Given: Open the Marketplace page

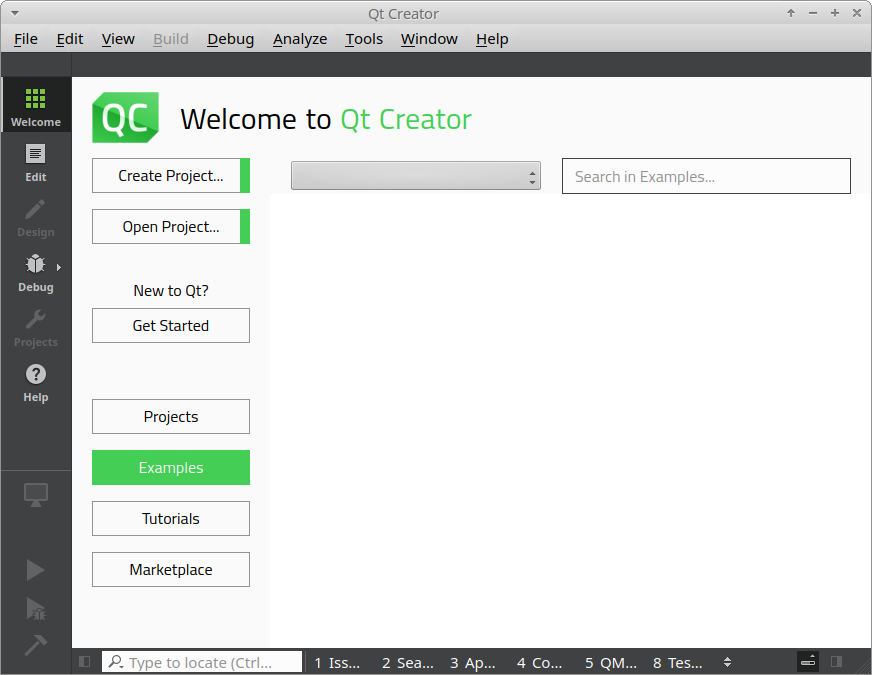Looking at the screenshot, I should pyautogui.click(x=171, y=570).
